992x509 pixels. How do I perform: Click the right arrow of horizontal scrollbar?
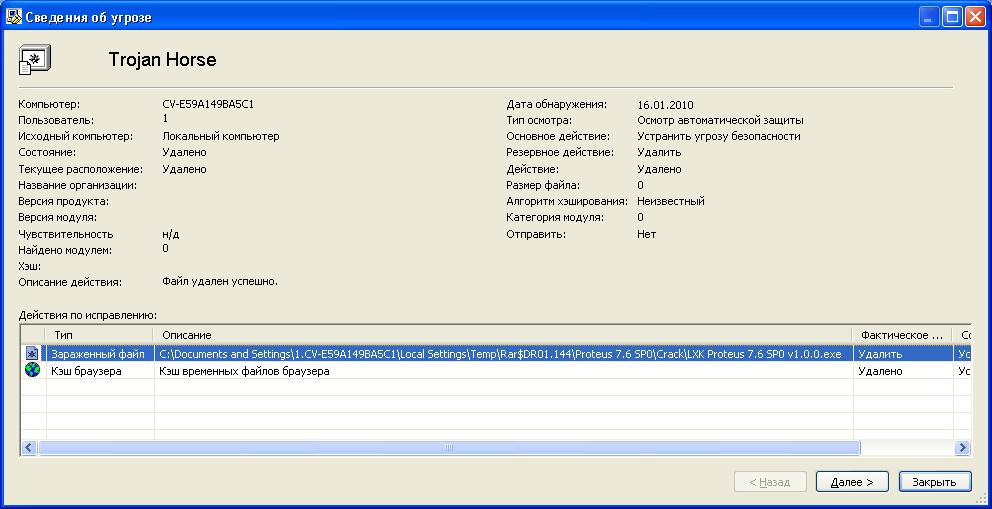tap(962, 448)
